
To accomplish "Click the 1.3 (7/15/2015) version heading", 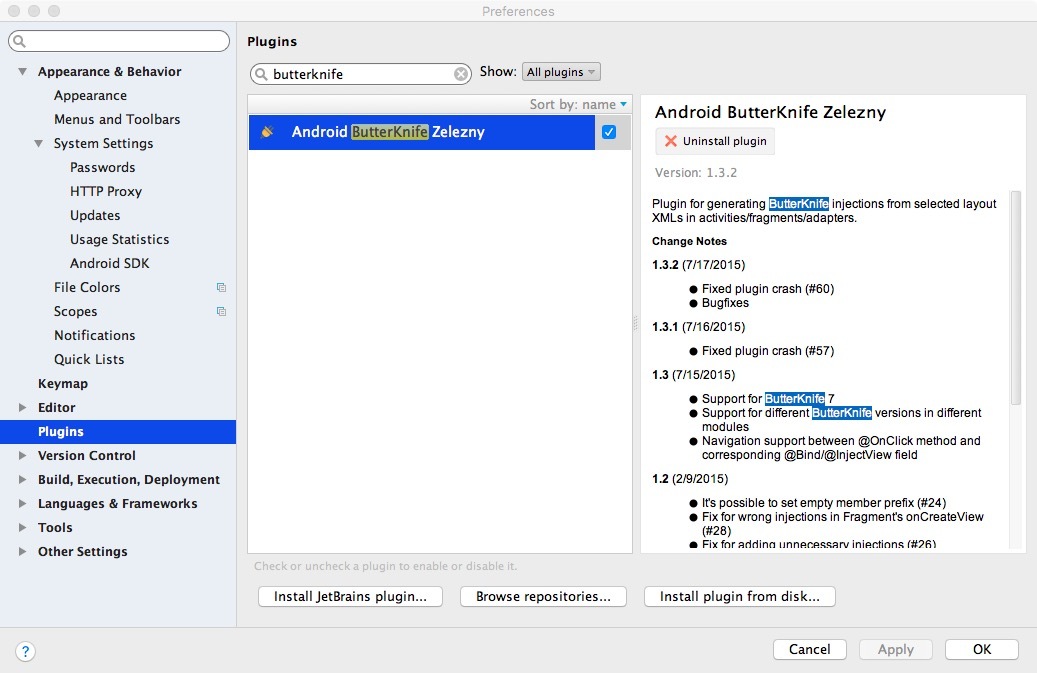I will tap(693, 375).
